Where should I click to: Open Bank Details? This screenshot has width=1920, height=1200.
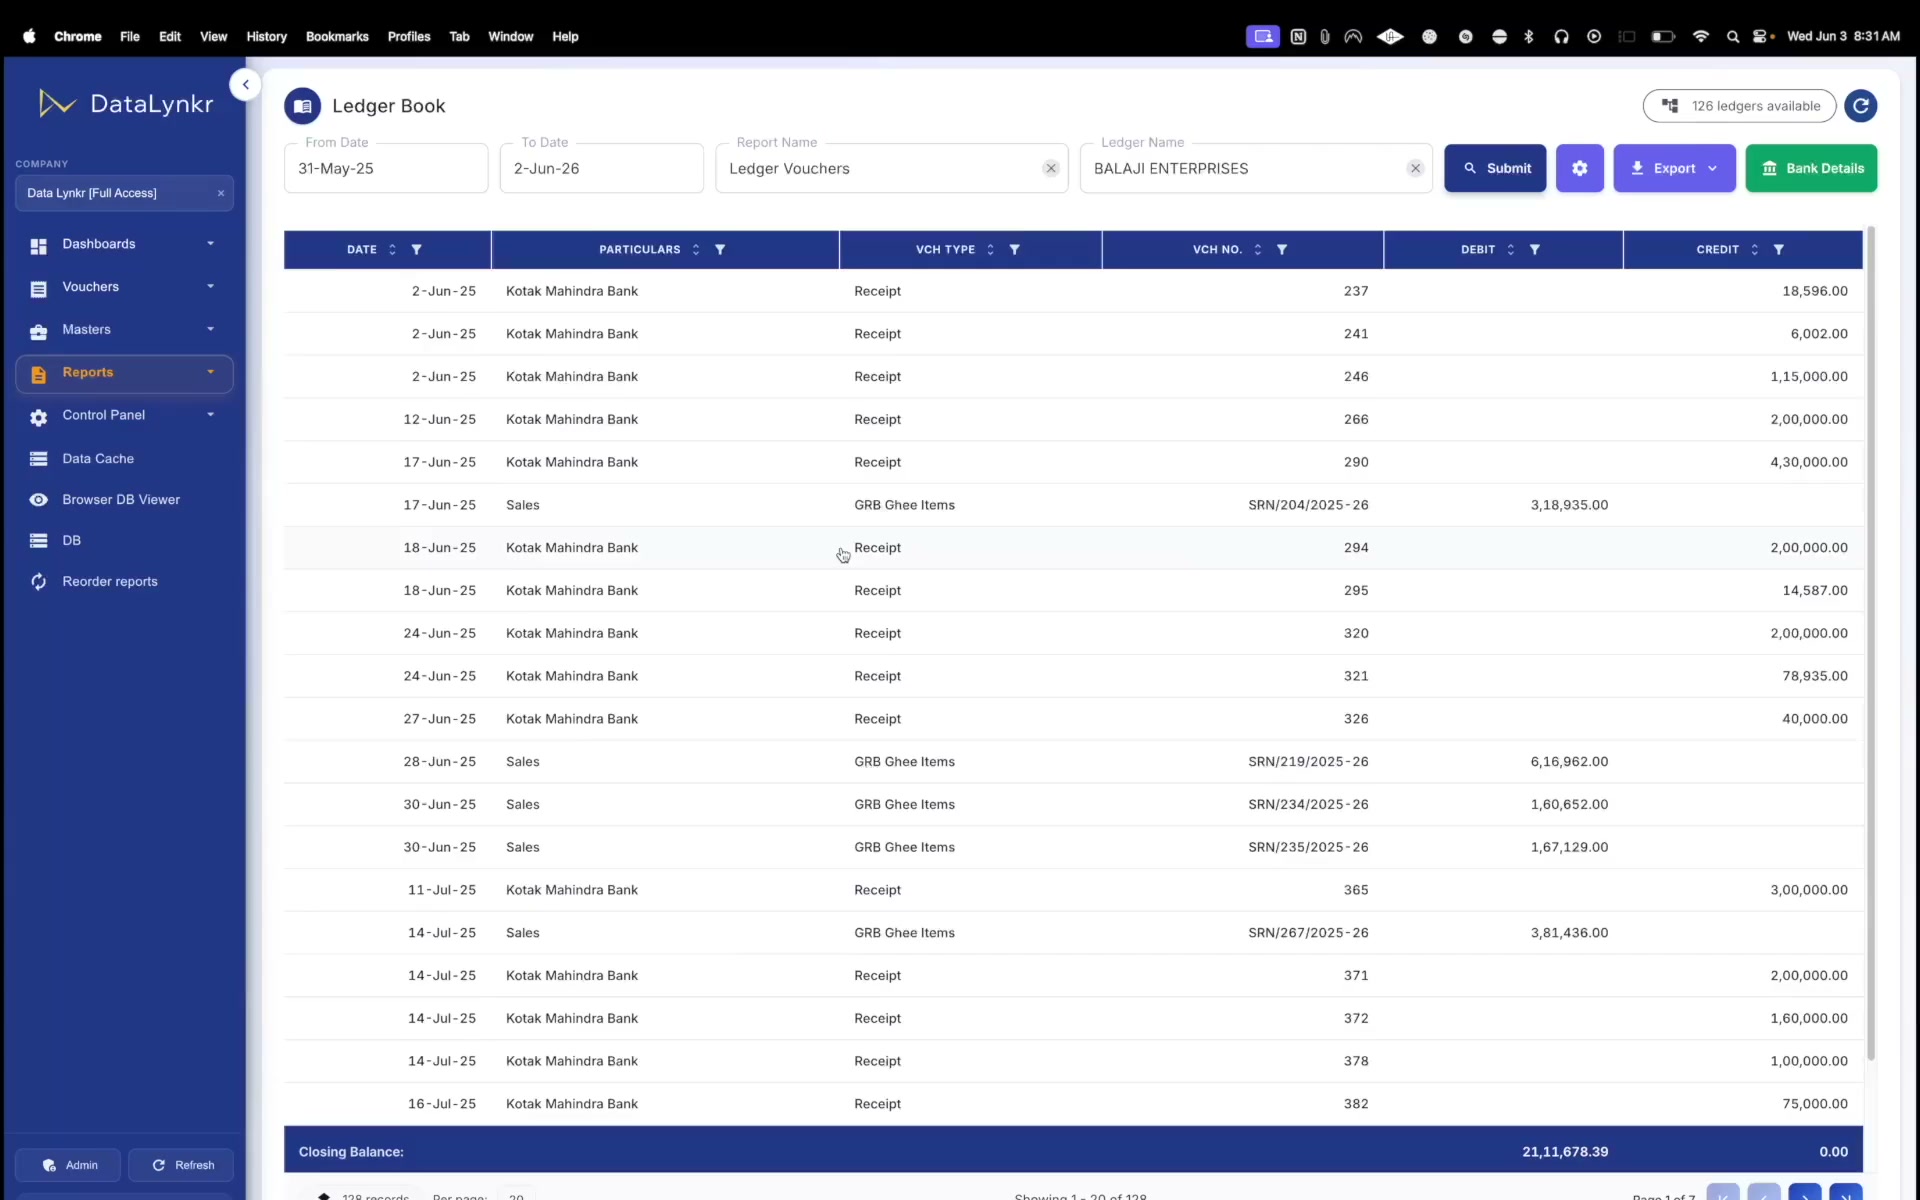click(x=1811, y=168)
